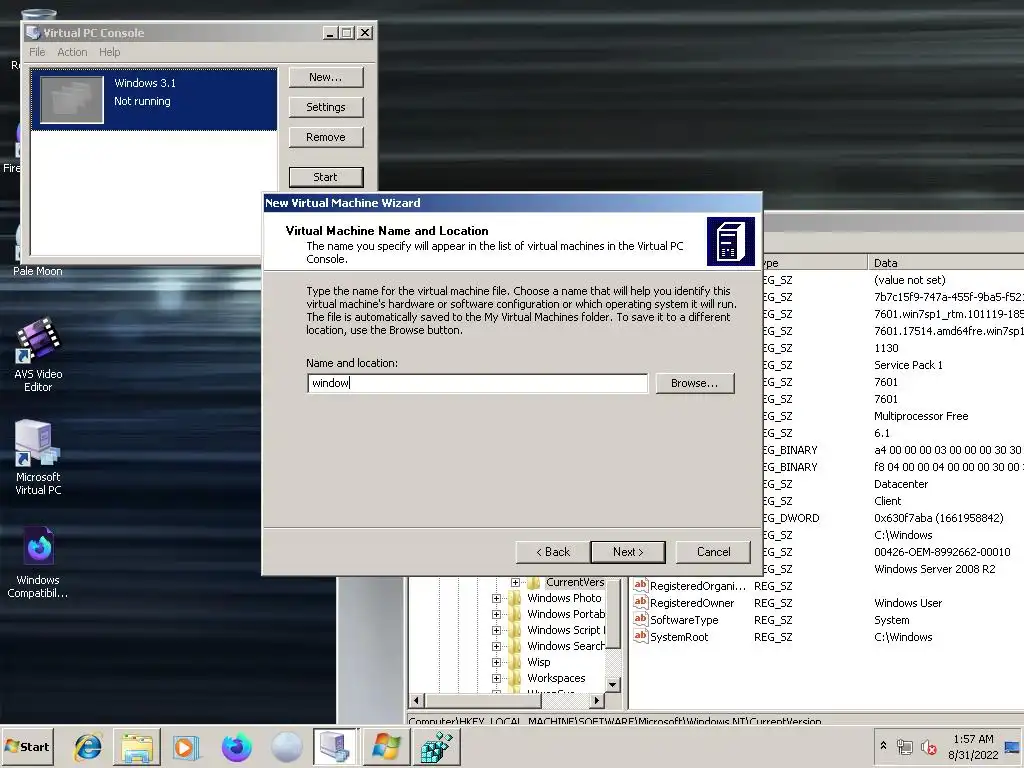Viewport: 1024px width, 768px height.
Task: Open File menu in Virtual PC Console
Action: tap(37, 52)
